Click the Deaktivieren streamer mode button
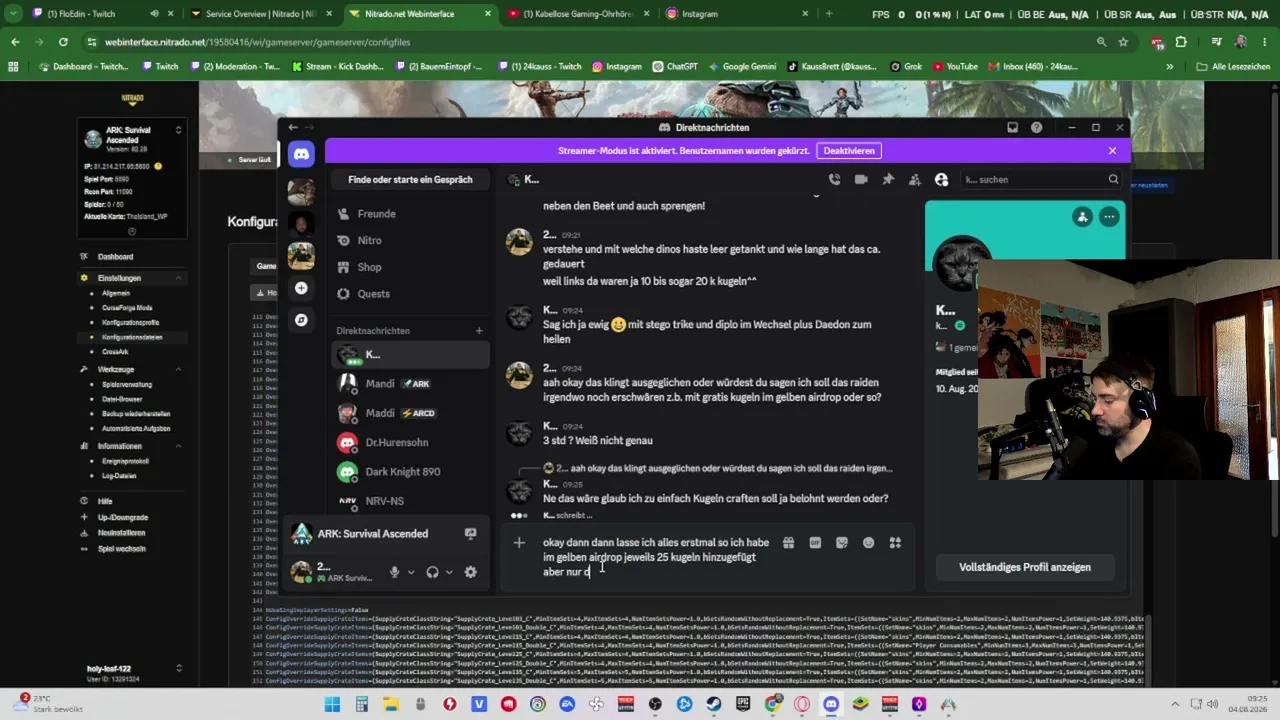Screen dimensions: 1280x720 click(849, 151)
